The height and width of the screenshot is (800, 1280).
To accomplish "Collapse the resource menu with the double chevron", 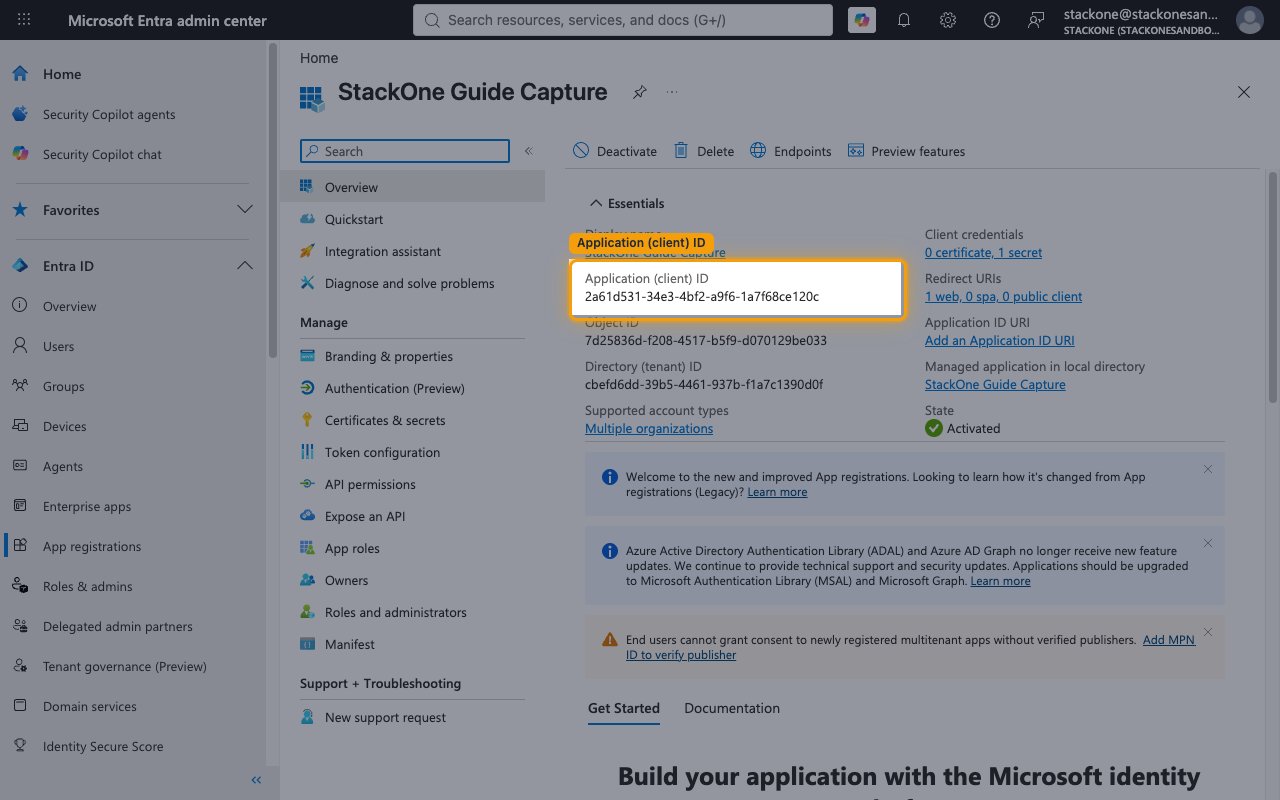I will (x=528, y=151).
